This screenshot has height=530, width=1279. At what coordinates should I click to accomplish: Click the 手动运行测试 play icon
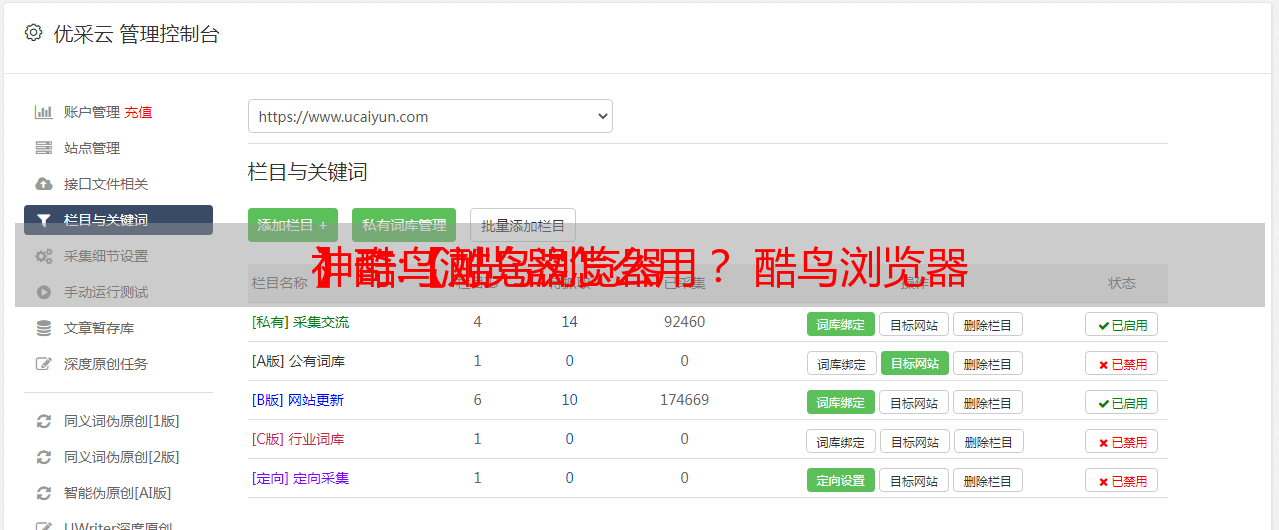[43, 292]
